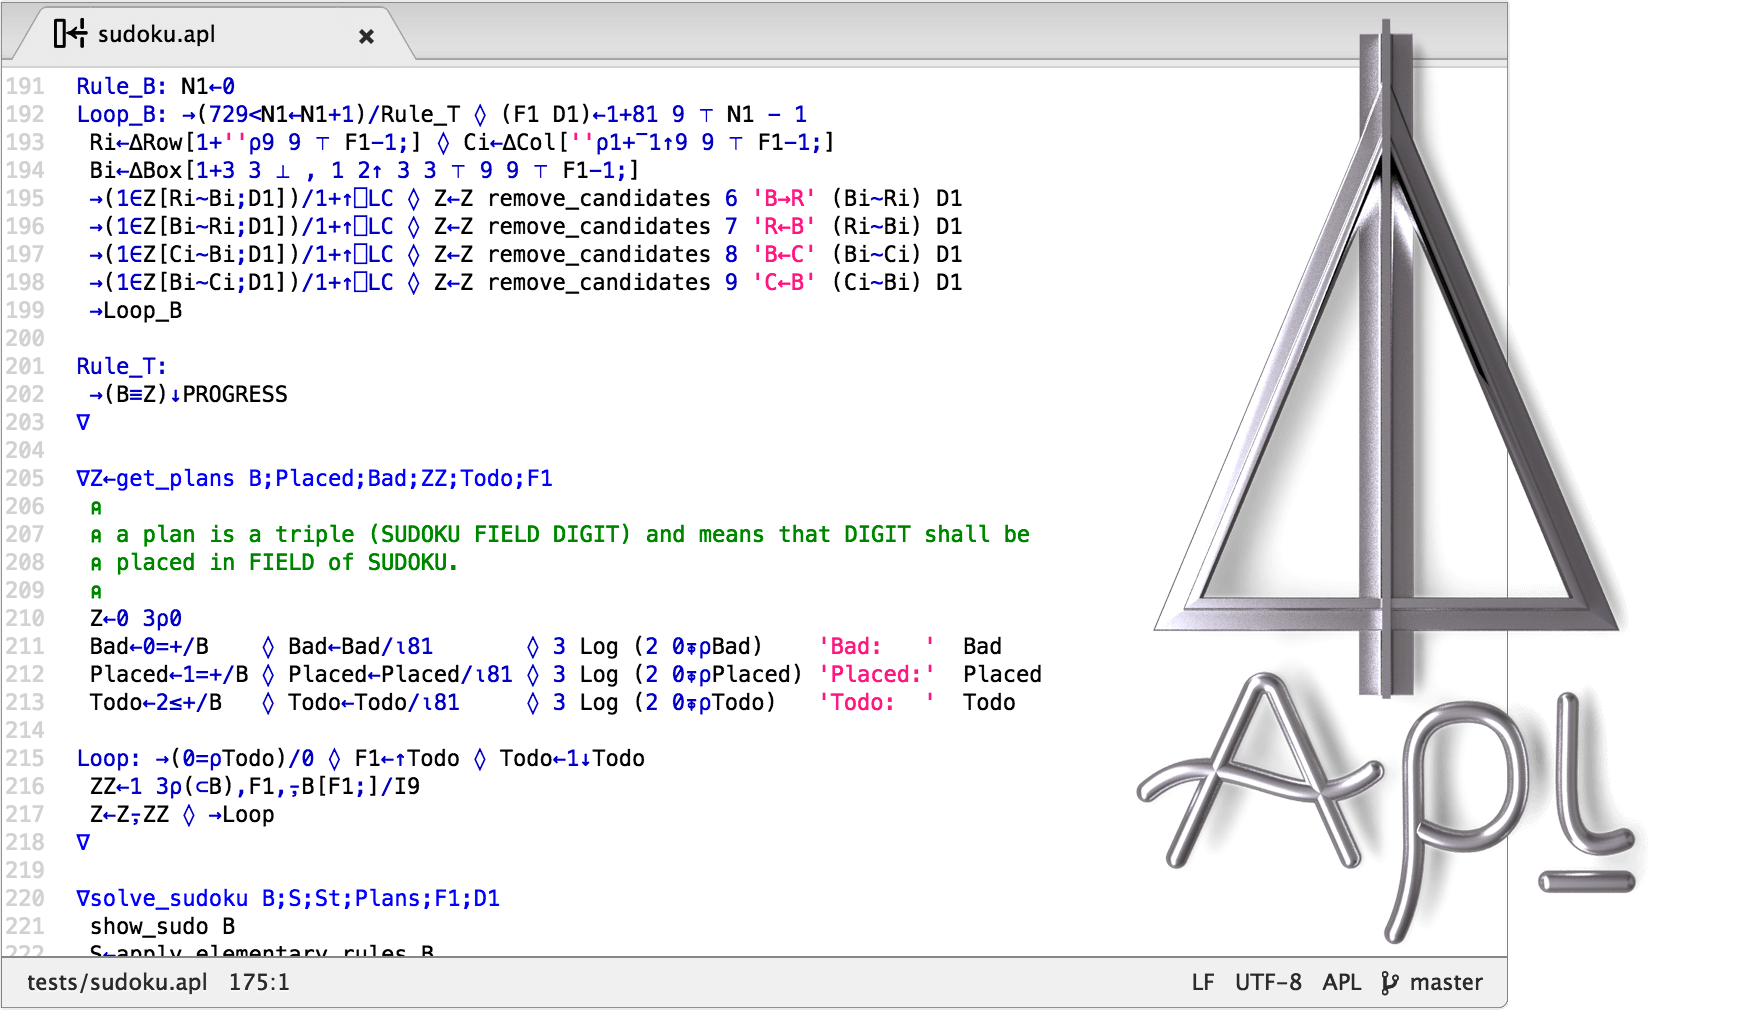1752x1010 pixels.
Task: Place cursor on the Rule_T: label
Action: pyautogui.click(x=122, y=366)
